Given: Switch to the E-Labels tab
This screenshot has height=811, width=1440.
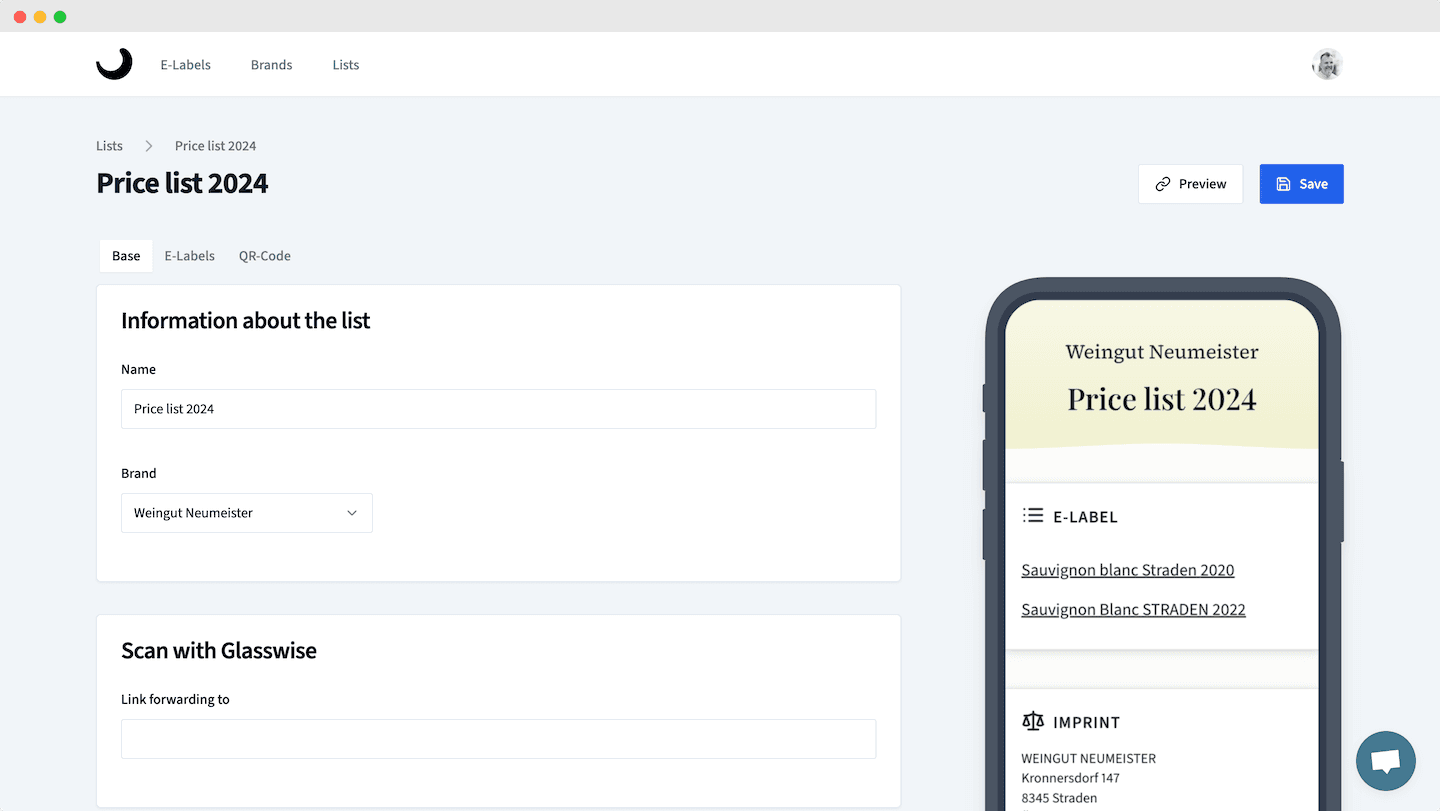Looking at the screenshot, I should (x=189, y=255).
